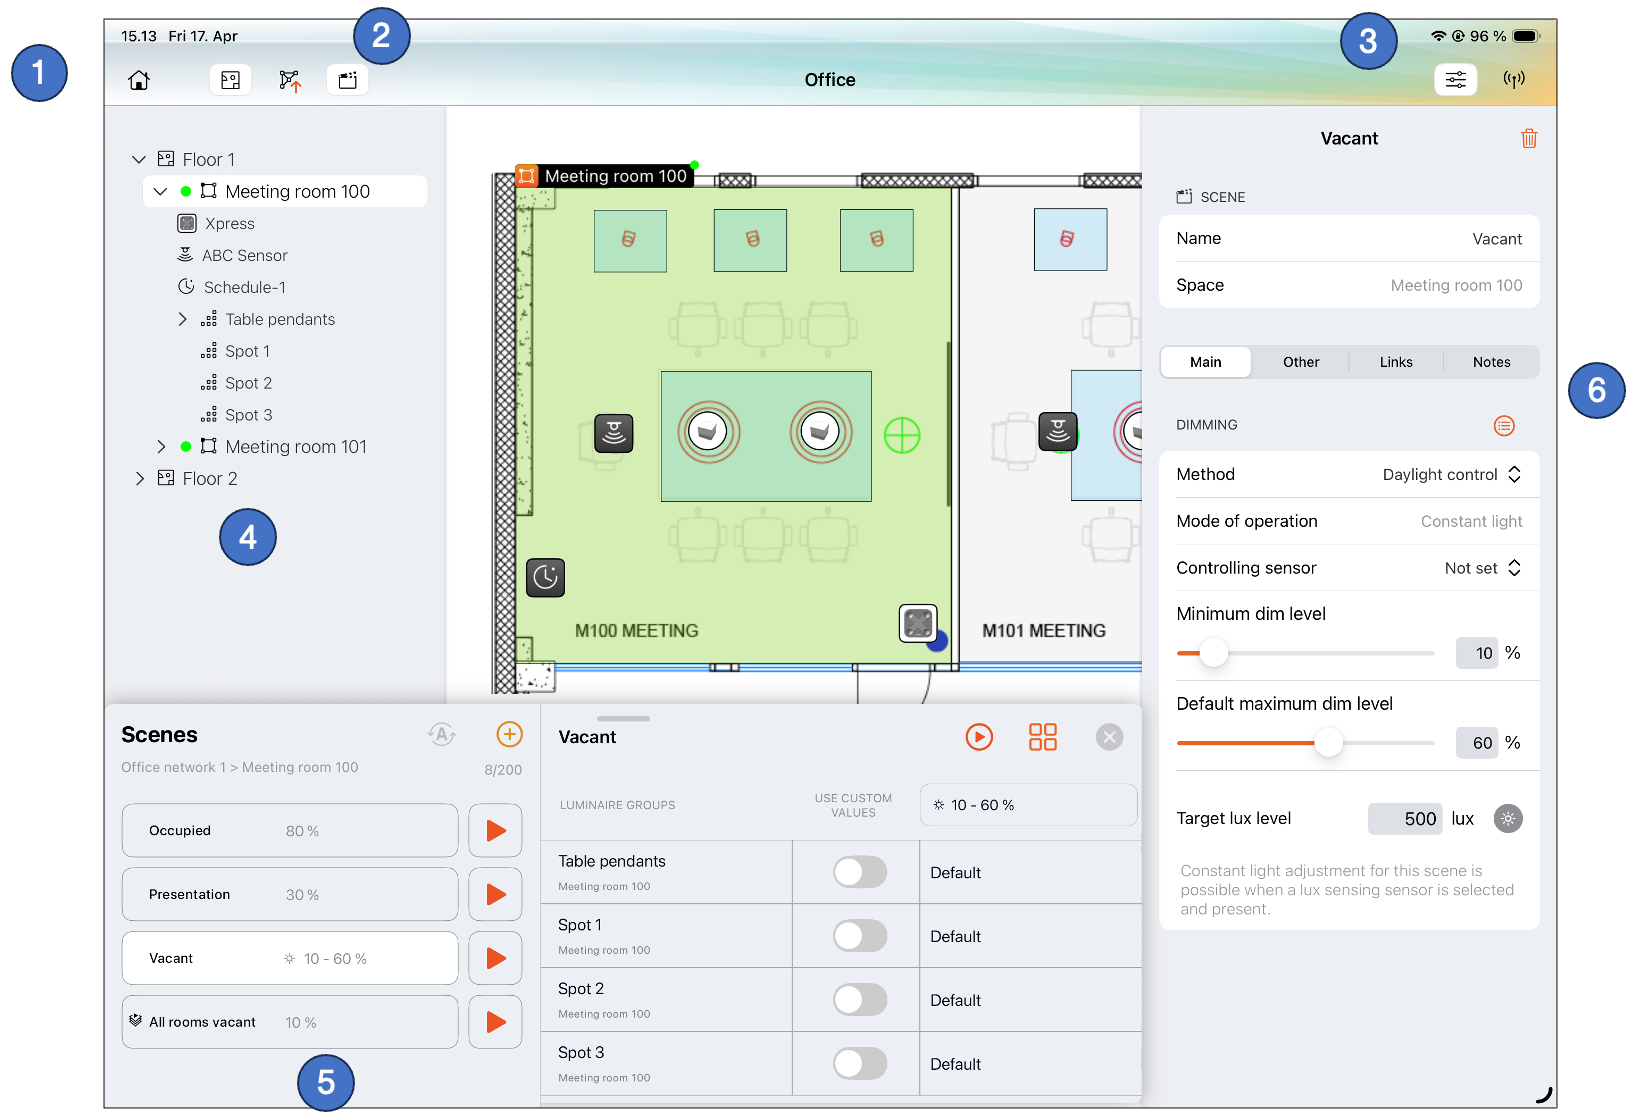Viewport: 1636px width, 1114px height.
Task: Adjust the Default maximum dim level slider
Action: click(1328, 743)
